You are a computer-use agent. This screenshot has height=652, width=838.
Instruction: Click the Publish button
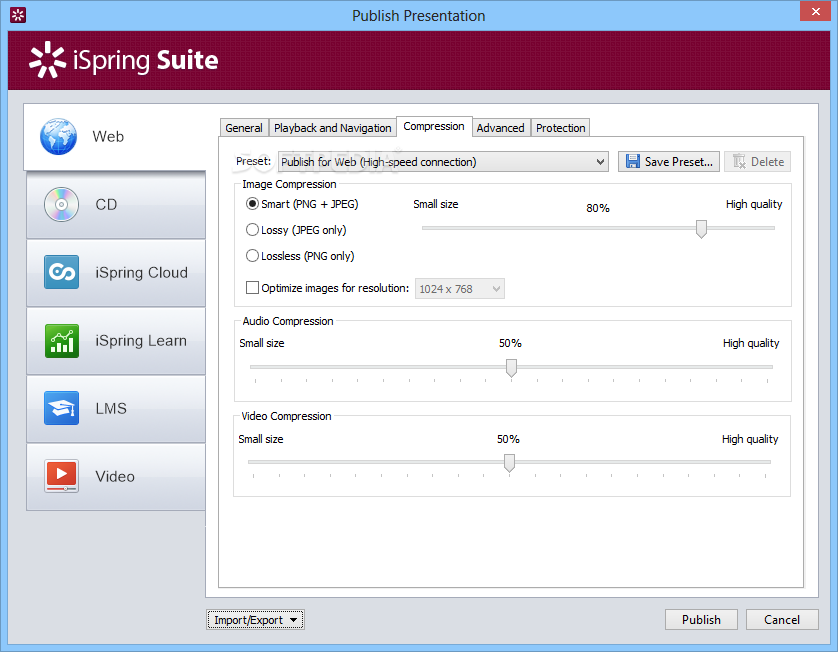pyautogui.click(x=701, y=619)
